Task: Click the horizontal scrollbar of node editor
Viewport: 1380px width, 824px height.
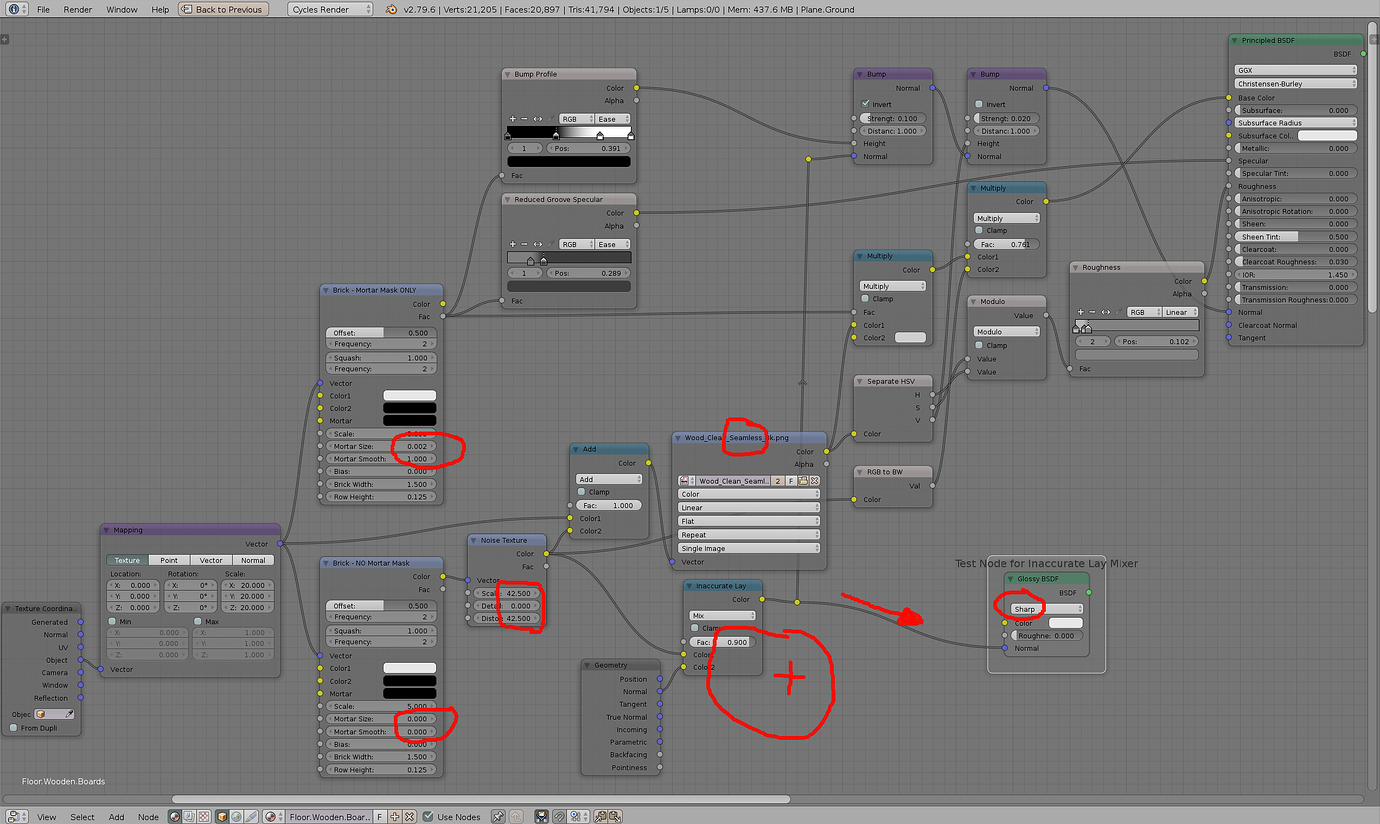Action: (480, 799)
